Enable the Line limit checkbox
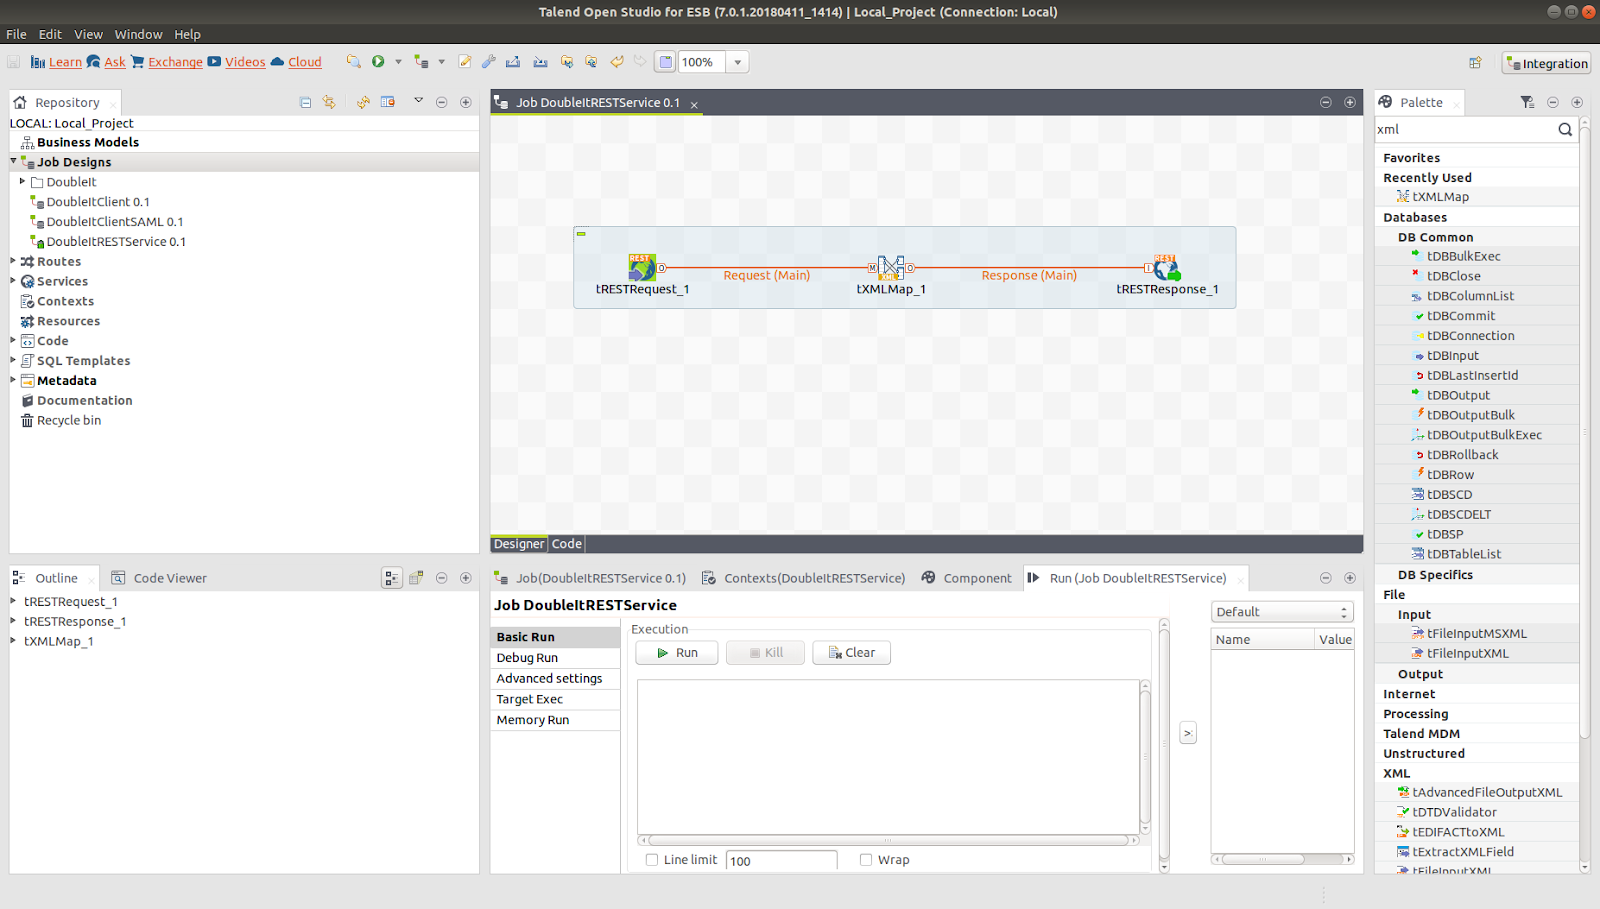 point(652,860)
